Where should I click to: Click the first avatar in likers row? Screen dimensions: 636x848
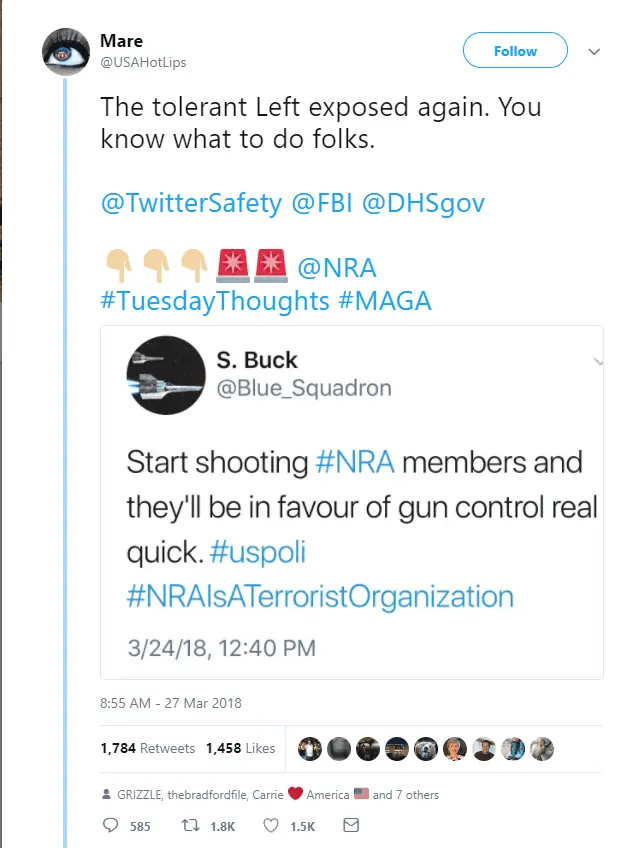[x=312, y=748]
